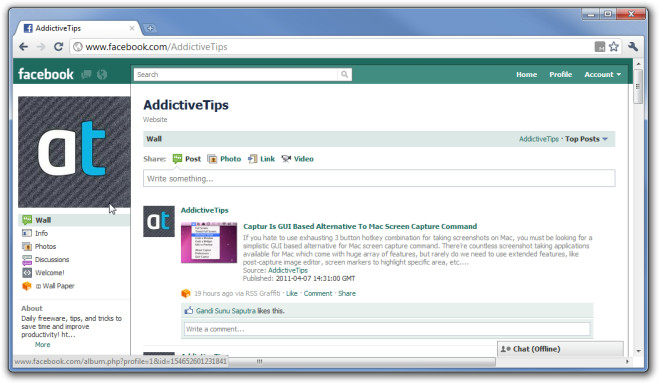Click Comment under the Captur post
The height and width of the screenshot is (384, 660).
click(x=318, y=293)
